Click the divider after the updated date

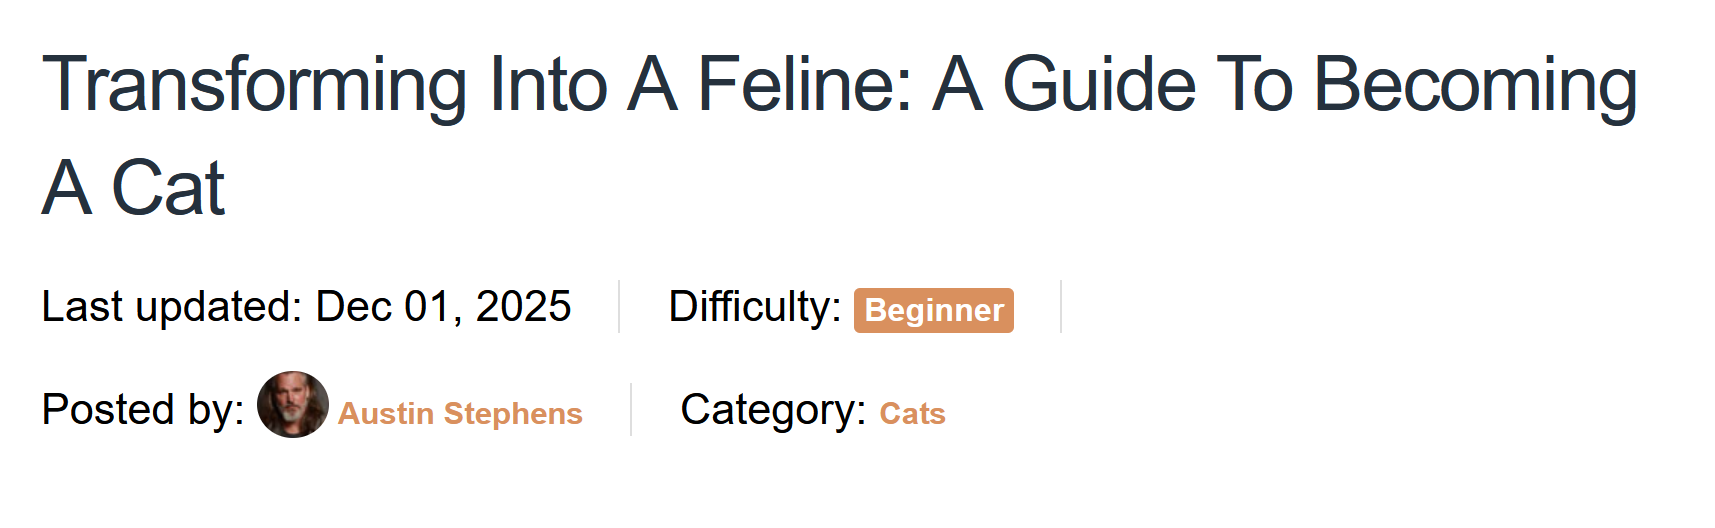click(x=619, y=307)
